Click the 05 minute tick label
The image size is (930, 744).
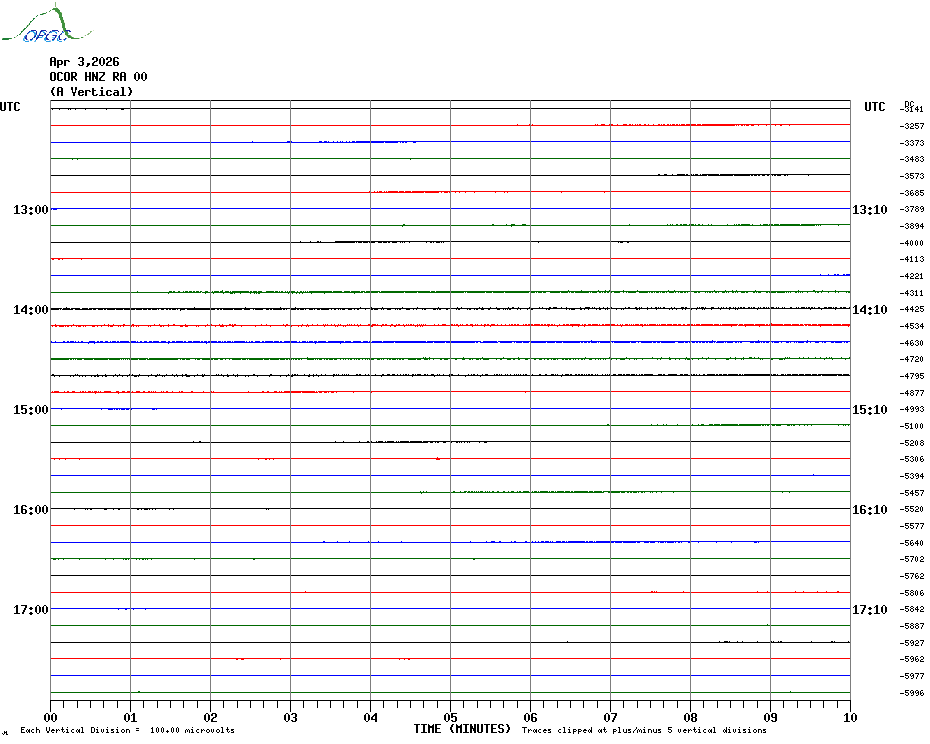(x=450, y=717)
